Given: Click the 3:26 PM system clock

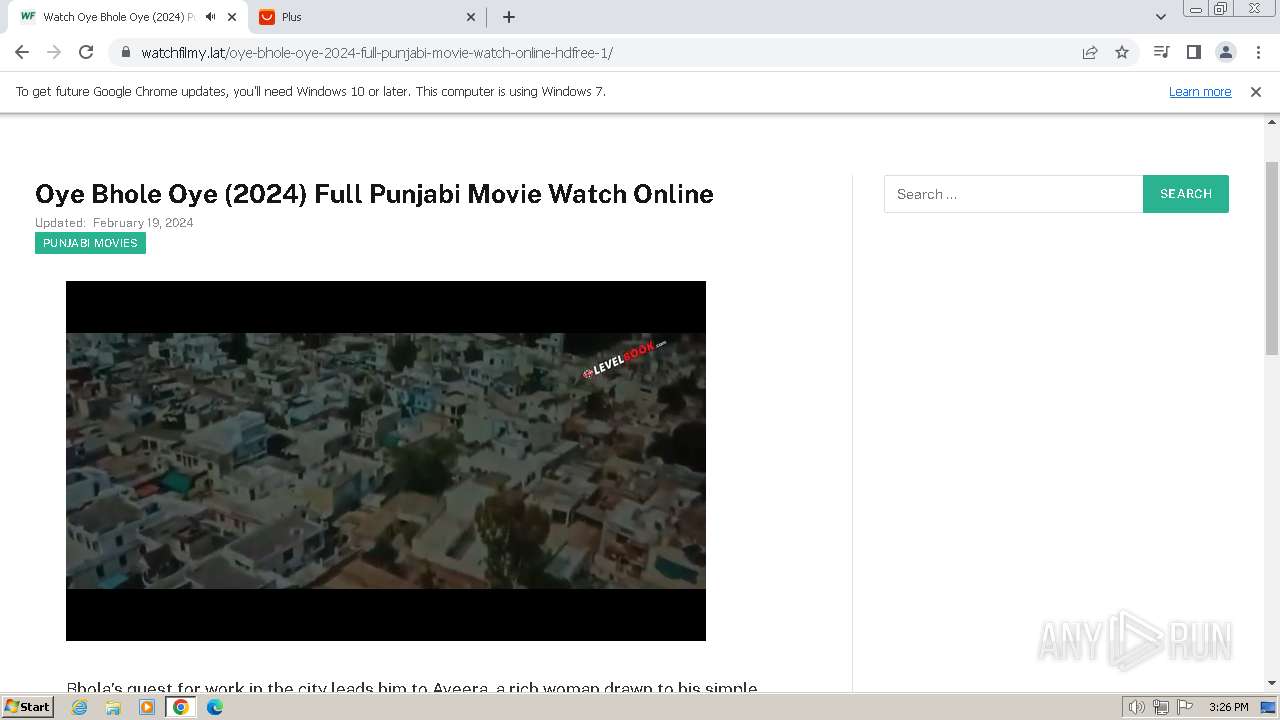Looking at the screenshot, I should [1228, 707].
